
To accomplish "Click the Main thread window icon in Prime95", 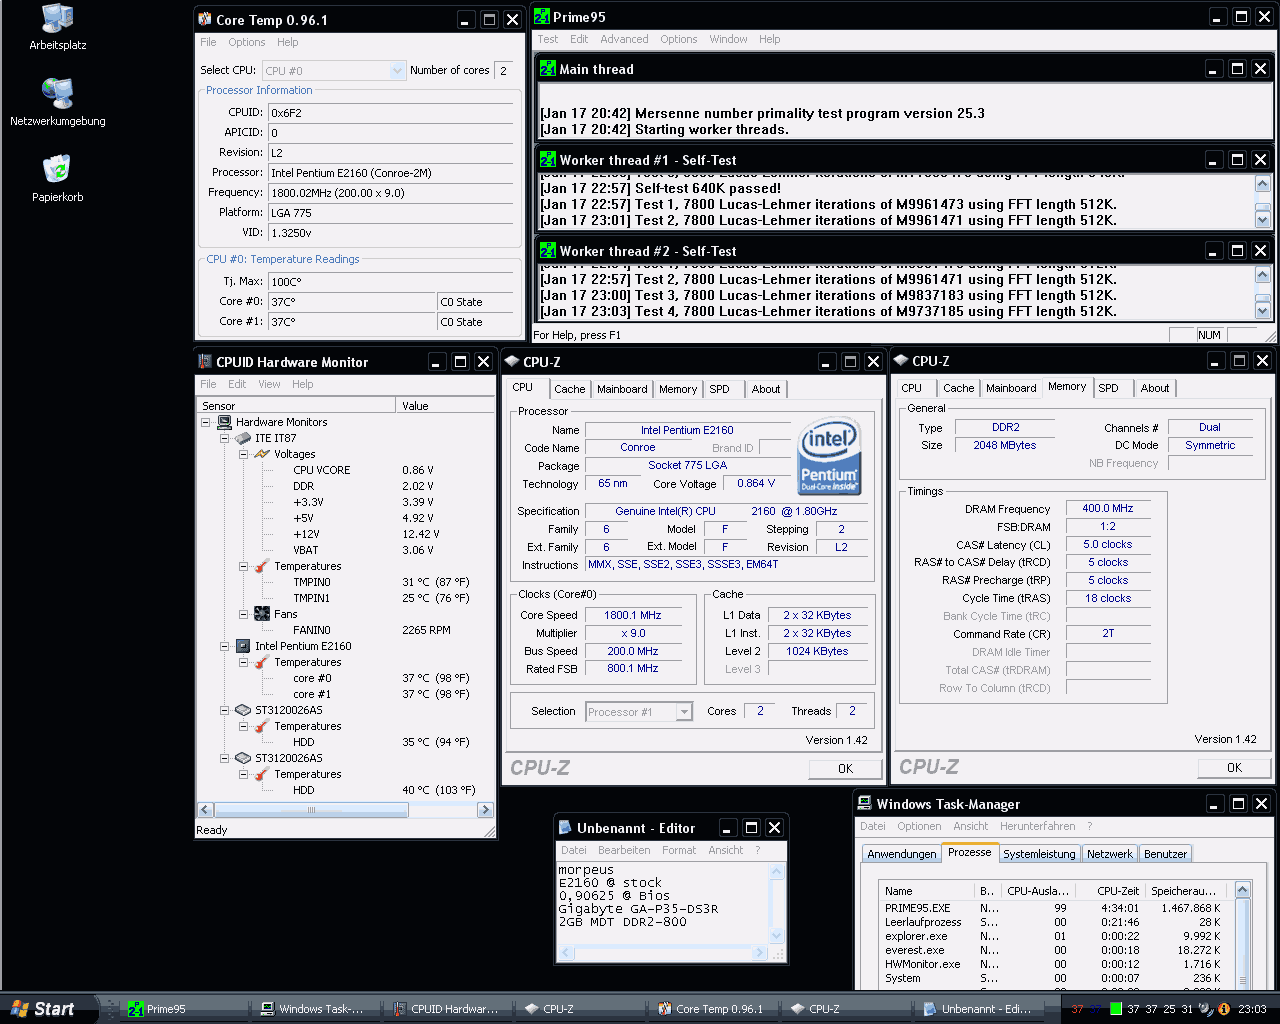I will coord(548,68).
